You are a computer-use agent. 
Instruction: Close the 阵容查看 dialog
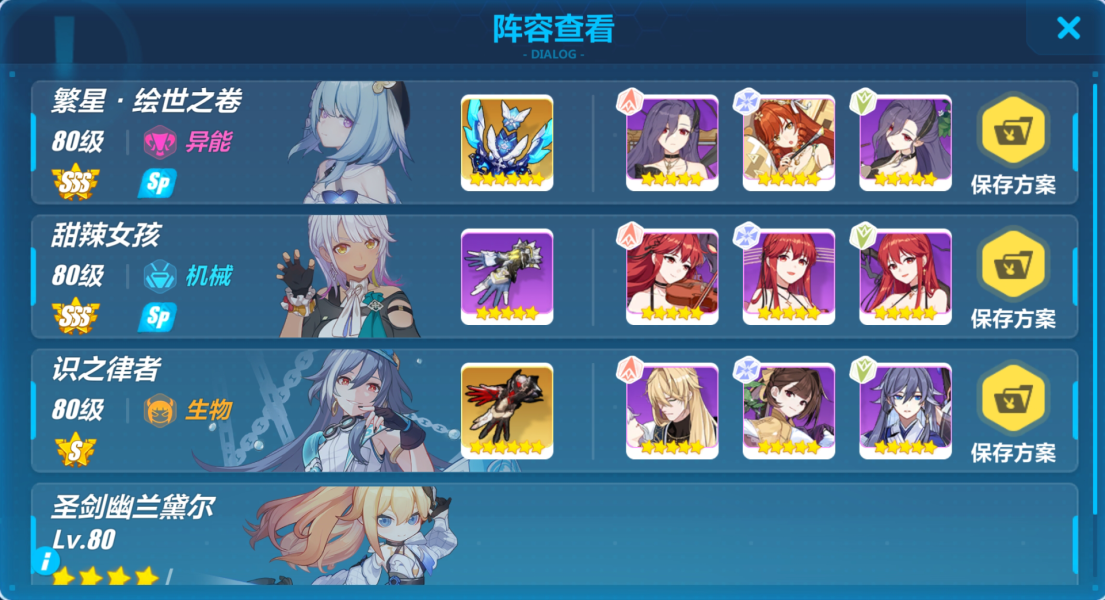point(1068,28)
